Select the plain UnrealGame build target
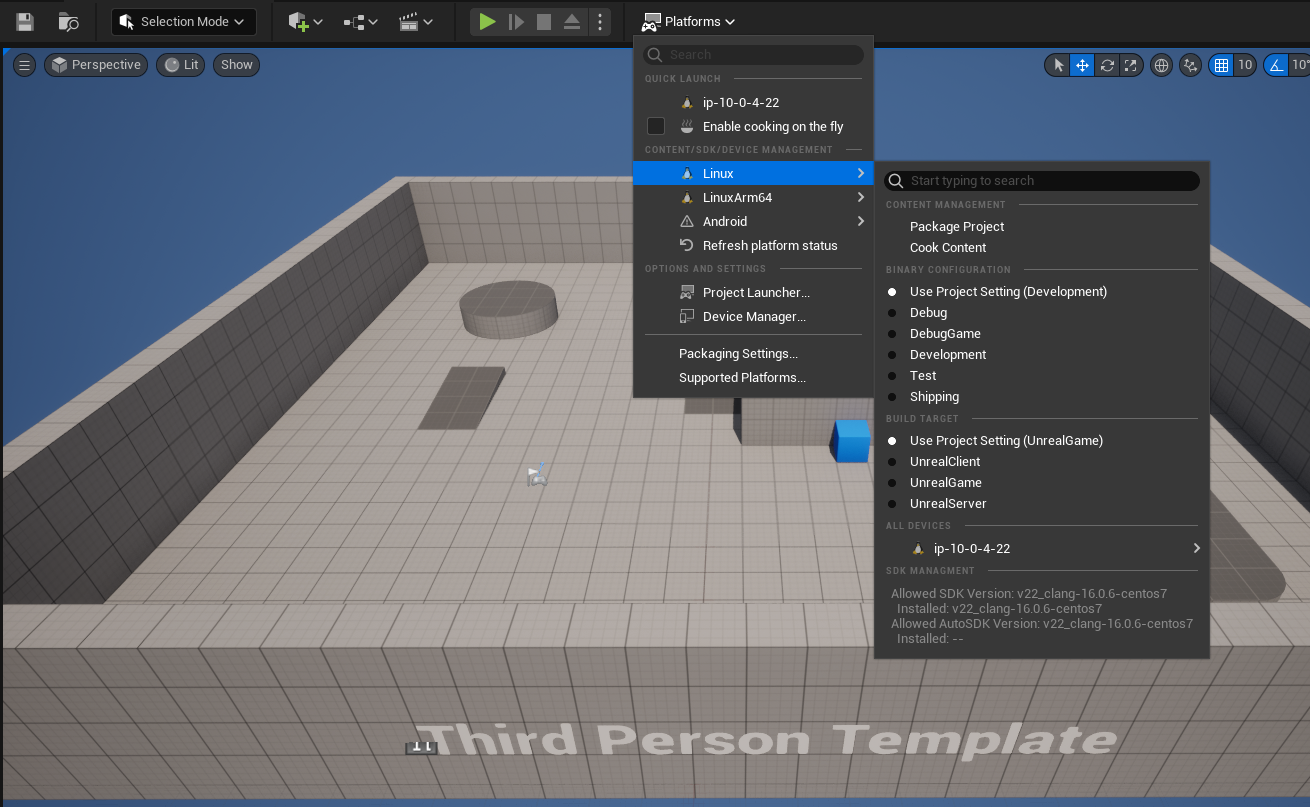This screenshot has width=1310, height=807. [x=1042, y=482]
